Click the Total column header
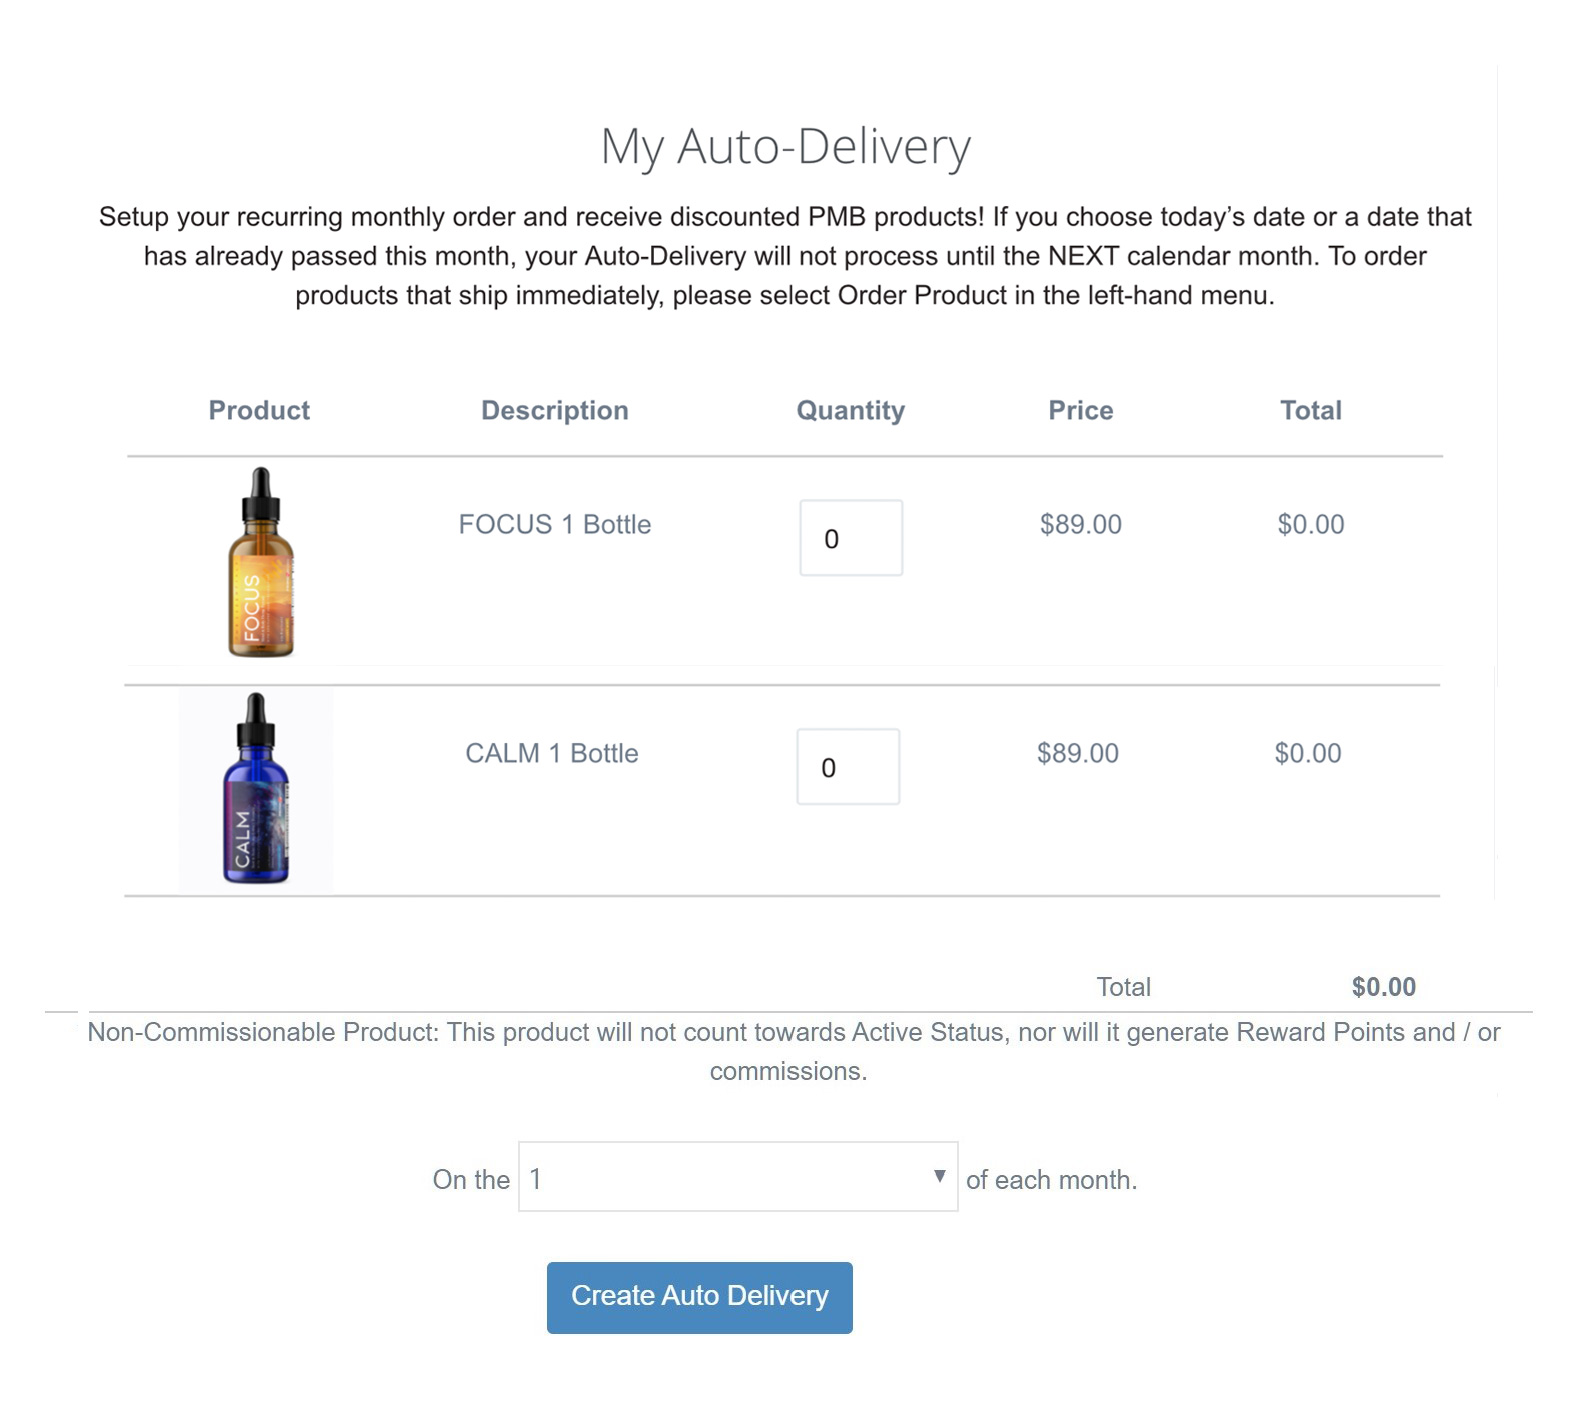Image resolution: width=1572 pixels, height=1420 pixels. point(1311,410)
